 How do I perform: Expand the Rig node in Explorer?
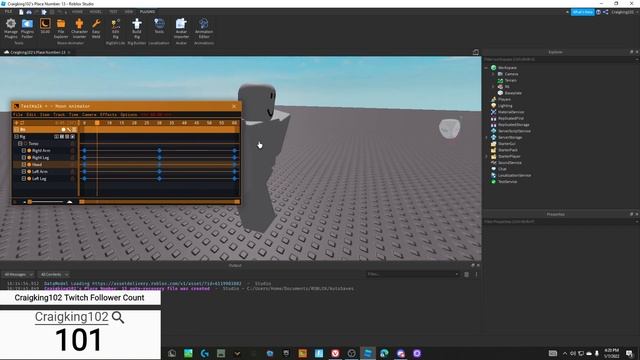point(493,87)
